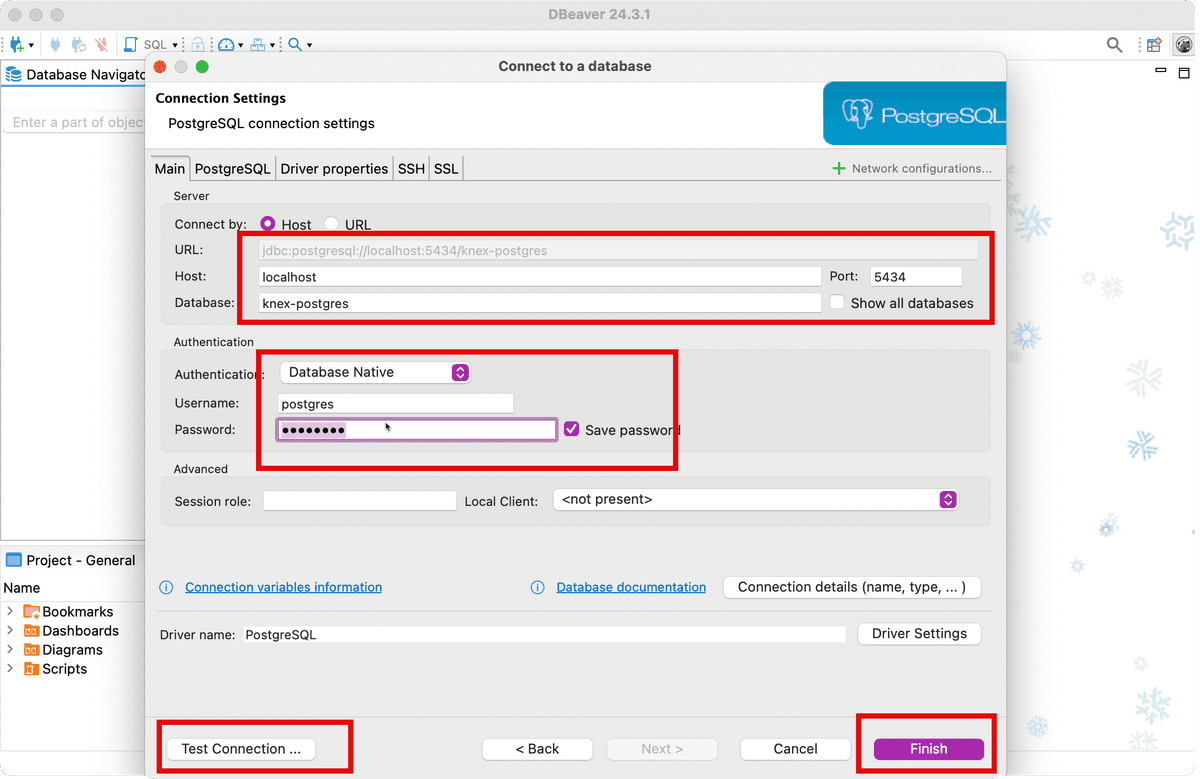Open the driver boxes dropdown arrow
Viewport: 1200px width, 779px height.
click(273, 45)
